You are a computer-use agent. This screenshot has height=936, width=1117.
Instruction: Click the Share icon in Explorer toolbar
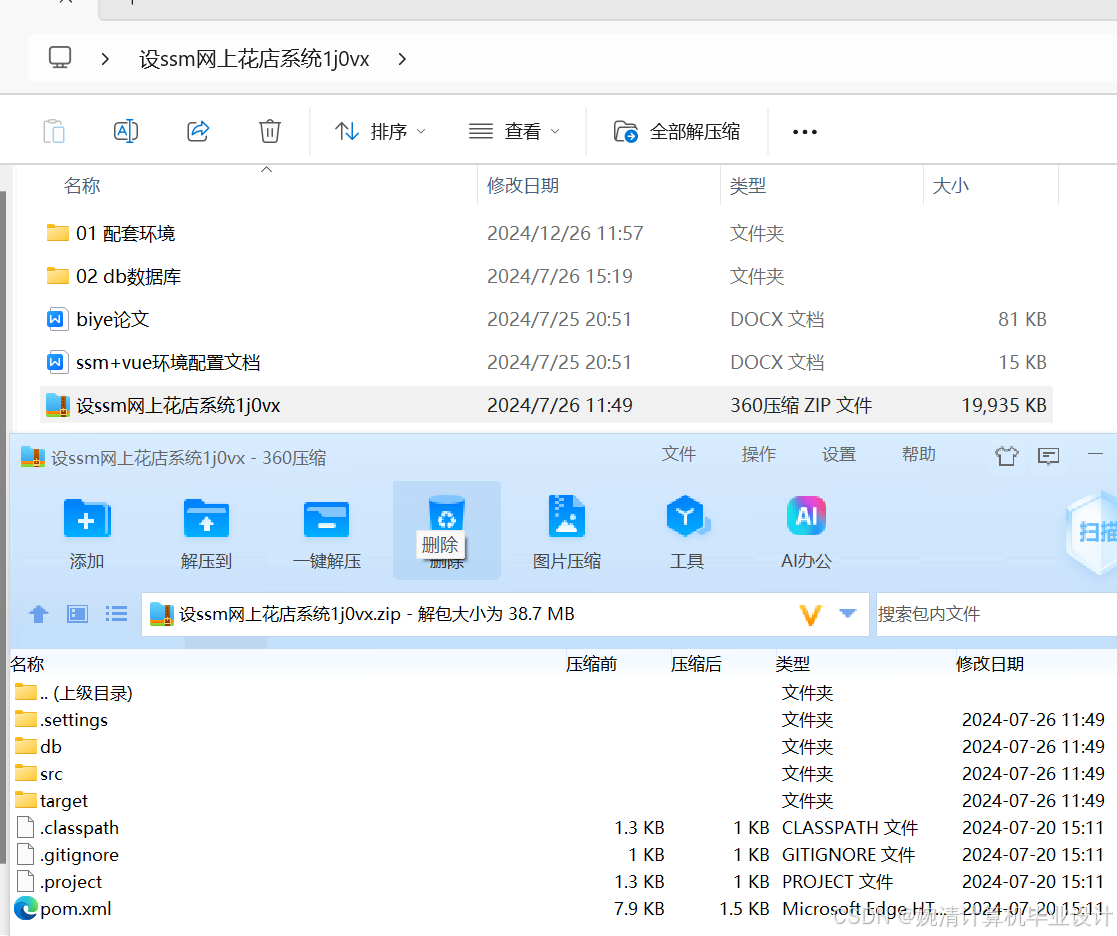point(198,131)
